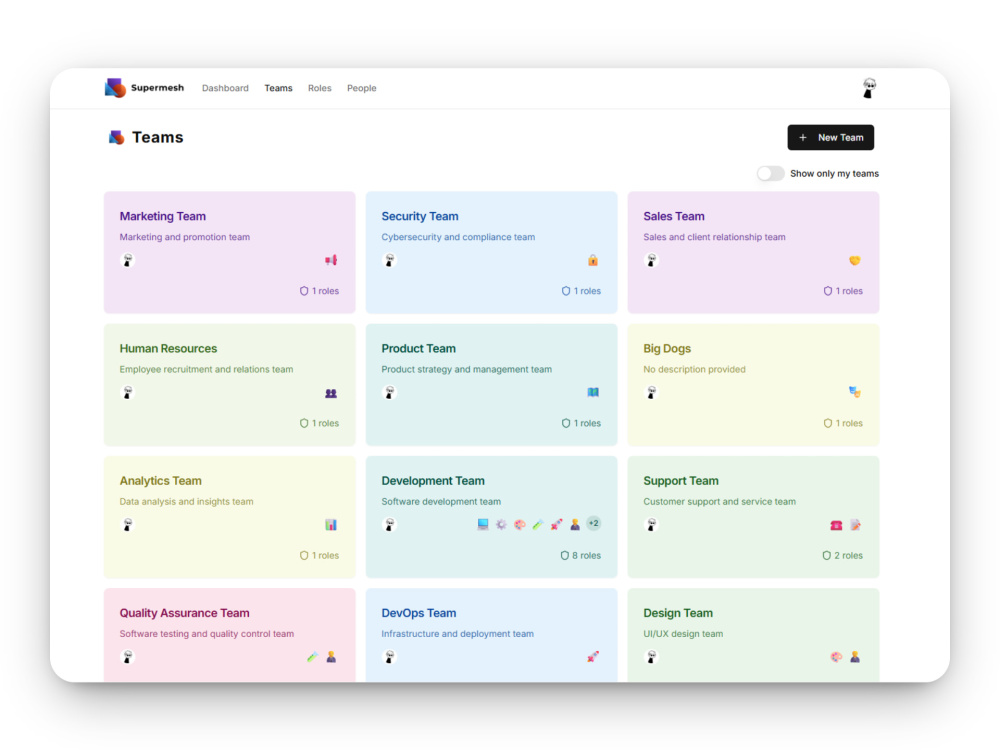Open the Analytics Team title link
Viewport: 1000px width, 750px height.
tap(161, 480)
